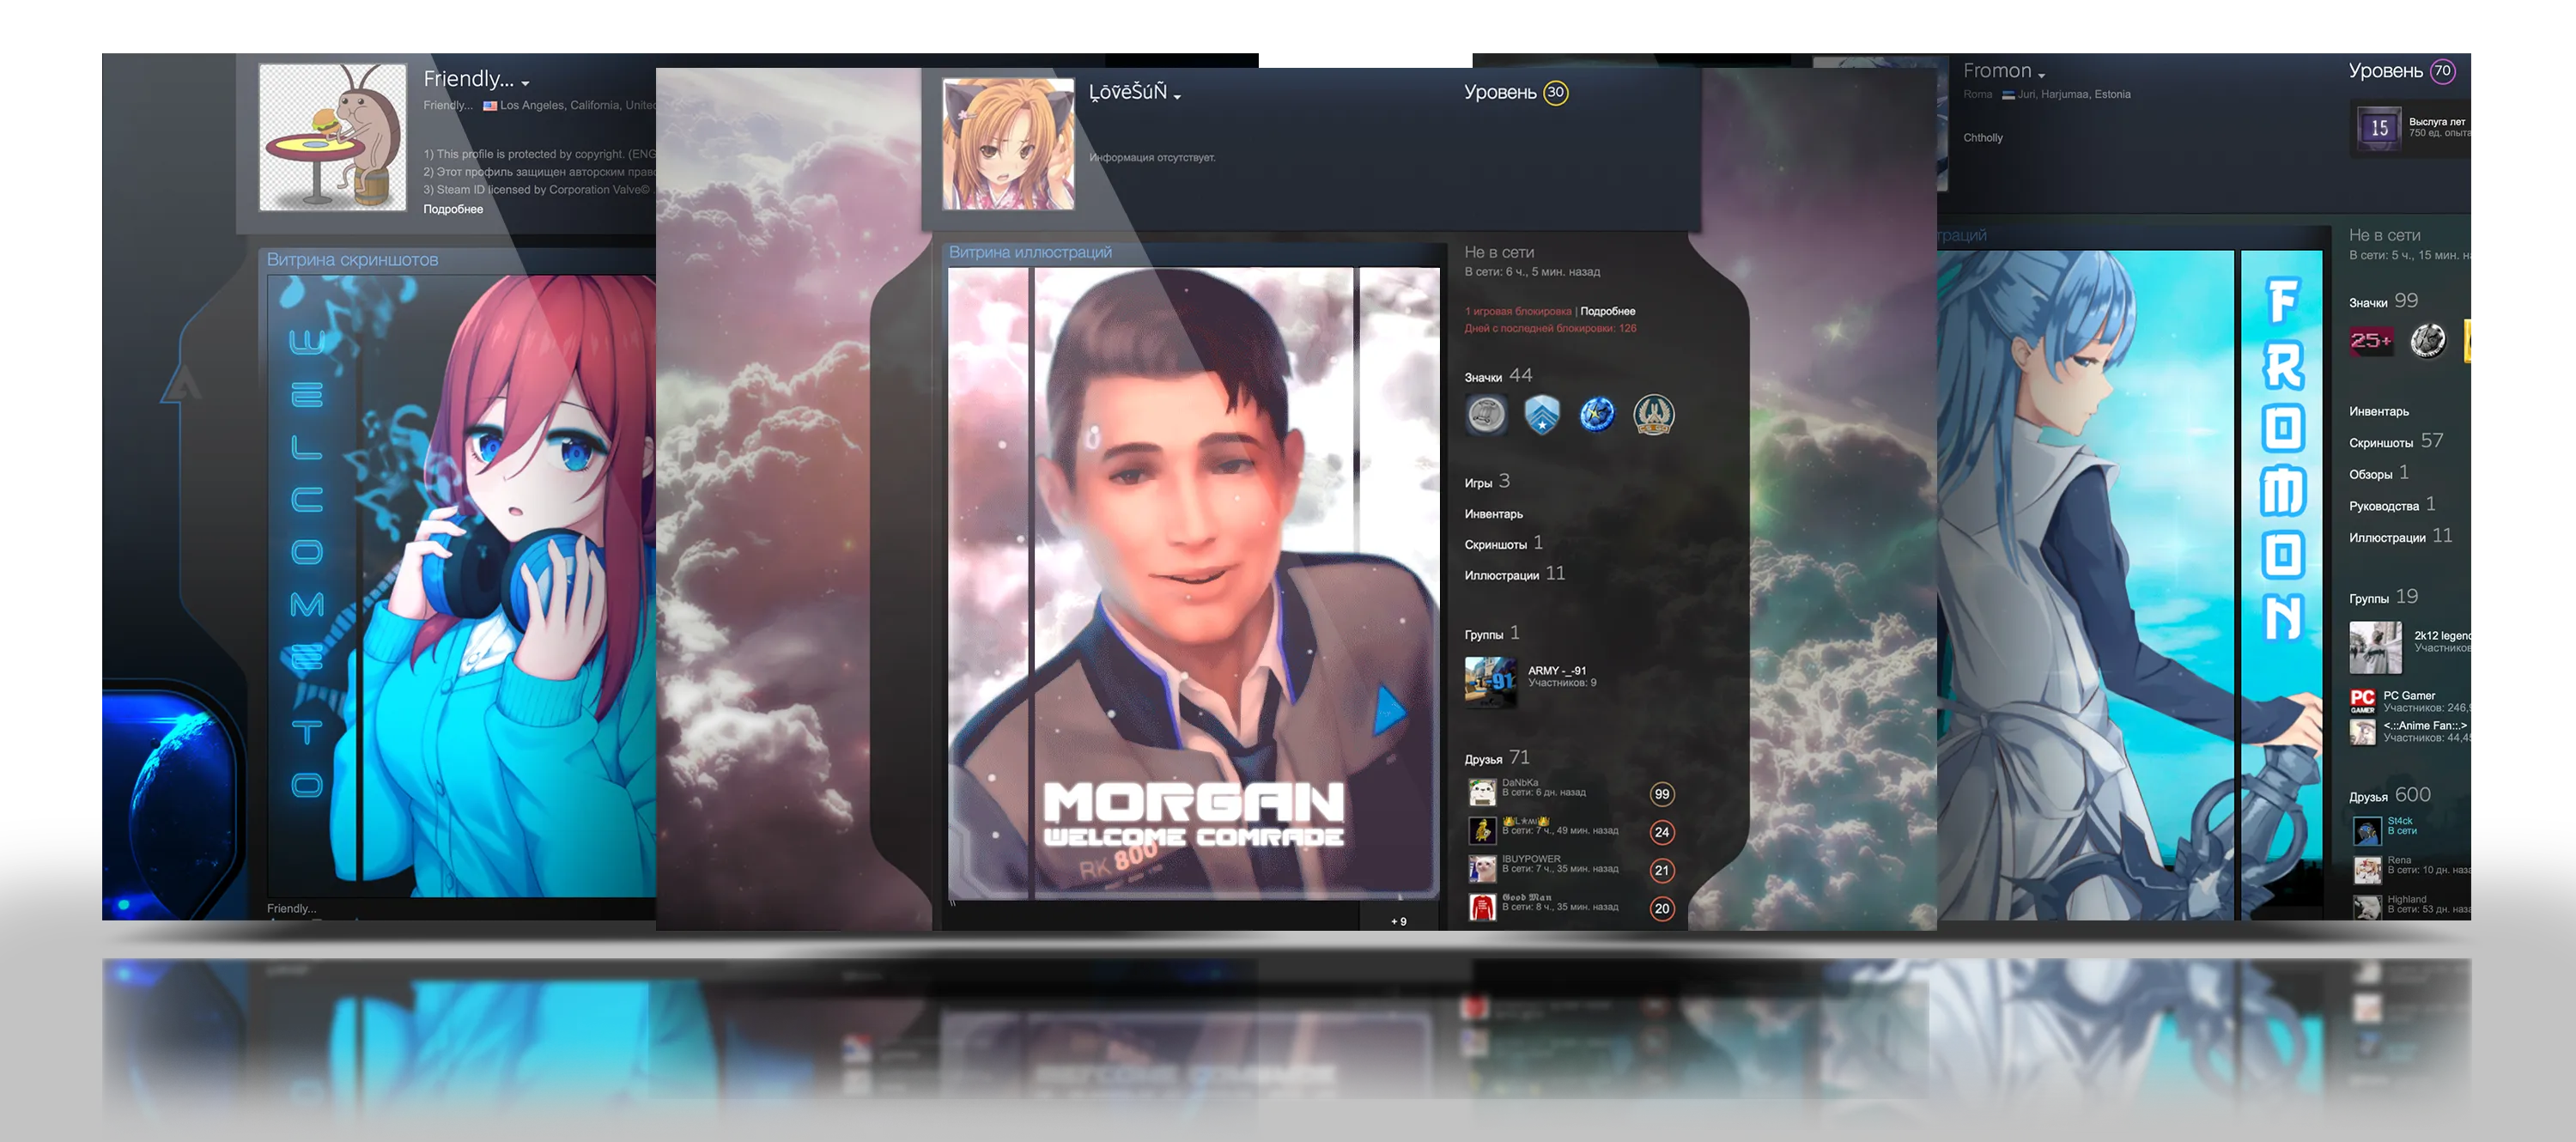Open Rena friend avatar
The image size is (2576, 1142).
tap(2367, 870)
